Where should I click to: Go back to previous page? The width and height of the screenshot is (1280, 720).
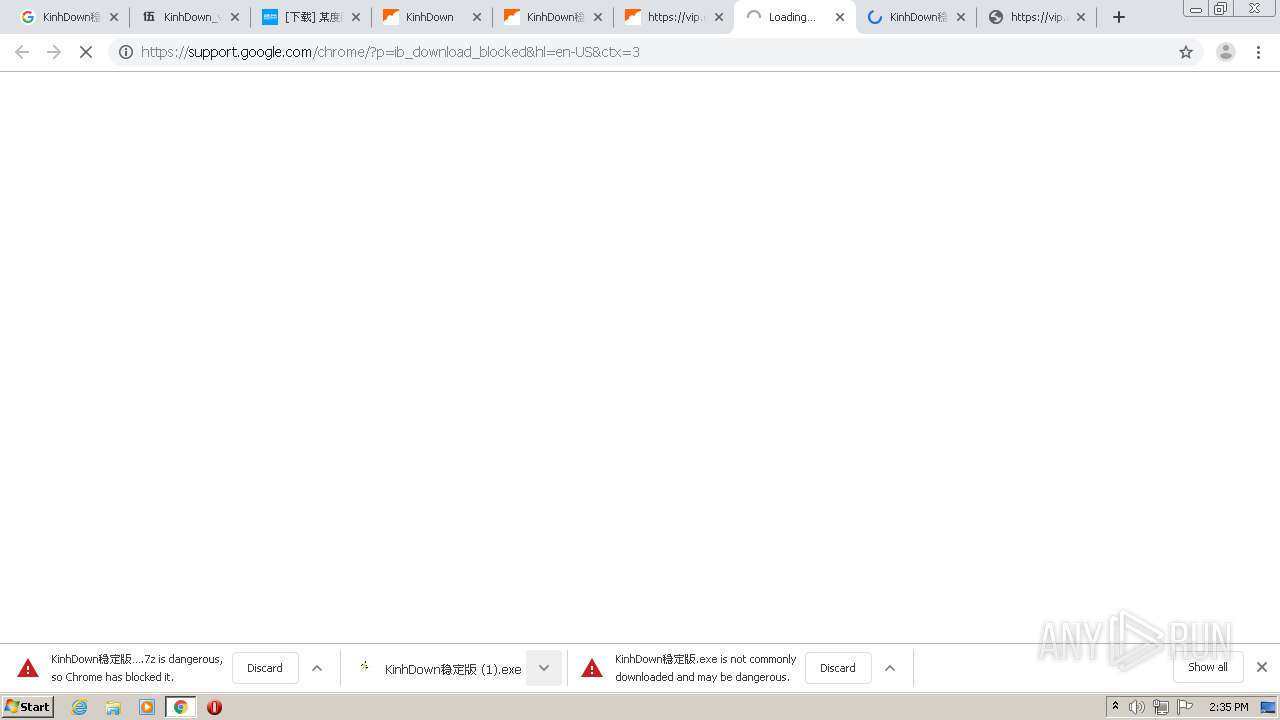[22, 52]
